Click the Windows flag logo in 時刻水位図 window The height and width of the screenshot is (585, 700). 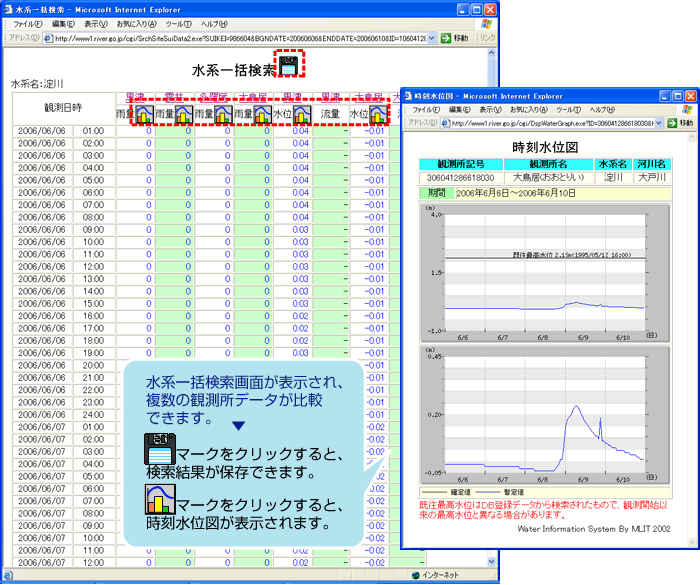coord(686,109)
